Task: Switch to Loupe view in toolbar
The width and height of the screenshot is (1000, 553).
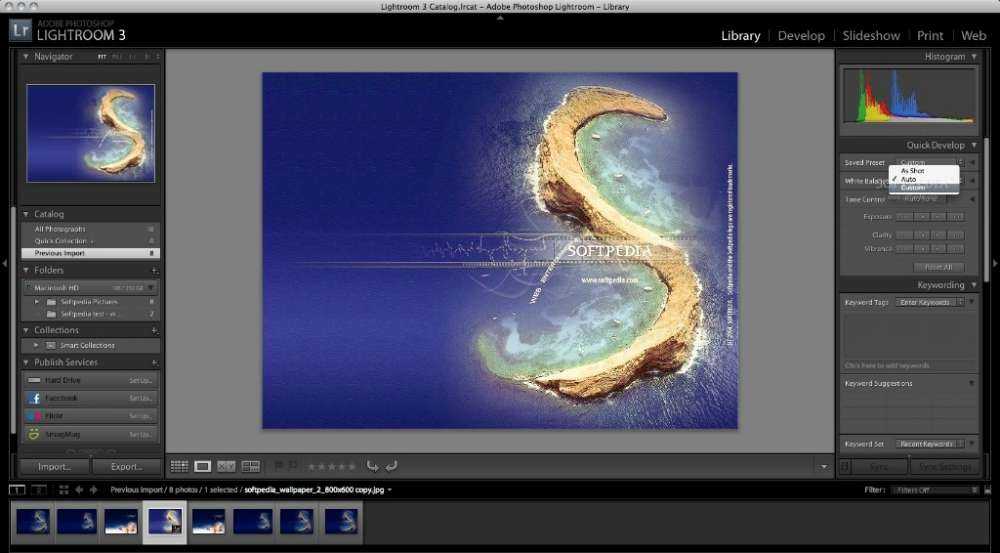Action: [202, 466]
